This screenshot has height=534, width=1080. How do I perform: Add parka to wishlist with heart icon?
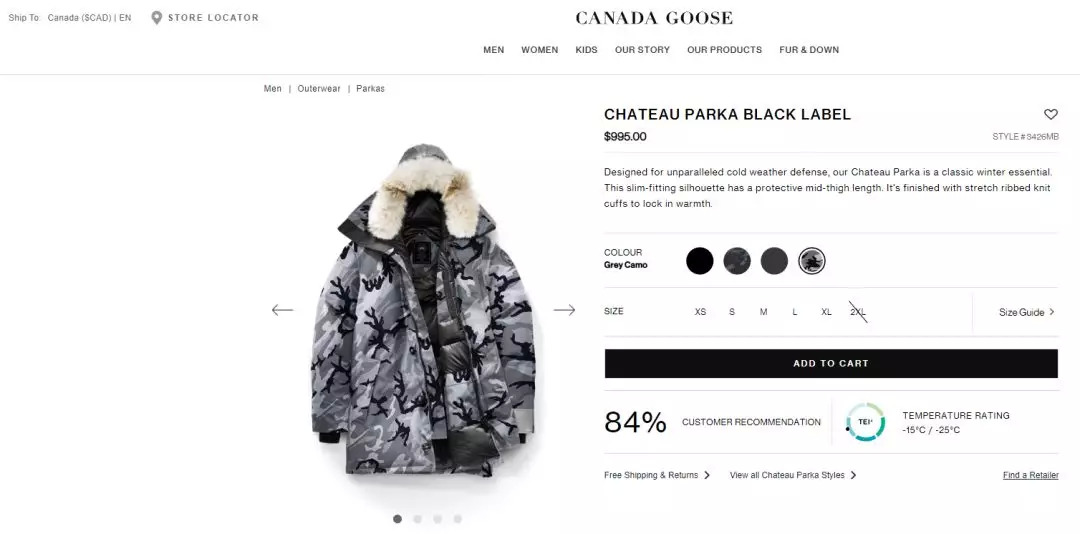1050,114
